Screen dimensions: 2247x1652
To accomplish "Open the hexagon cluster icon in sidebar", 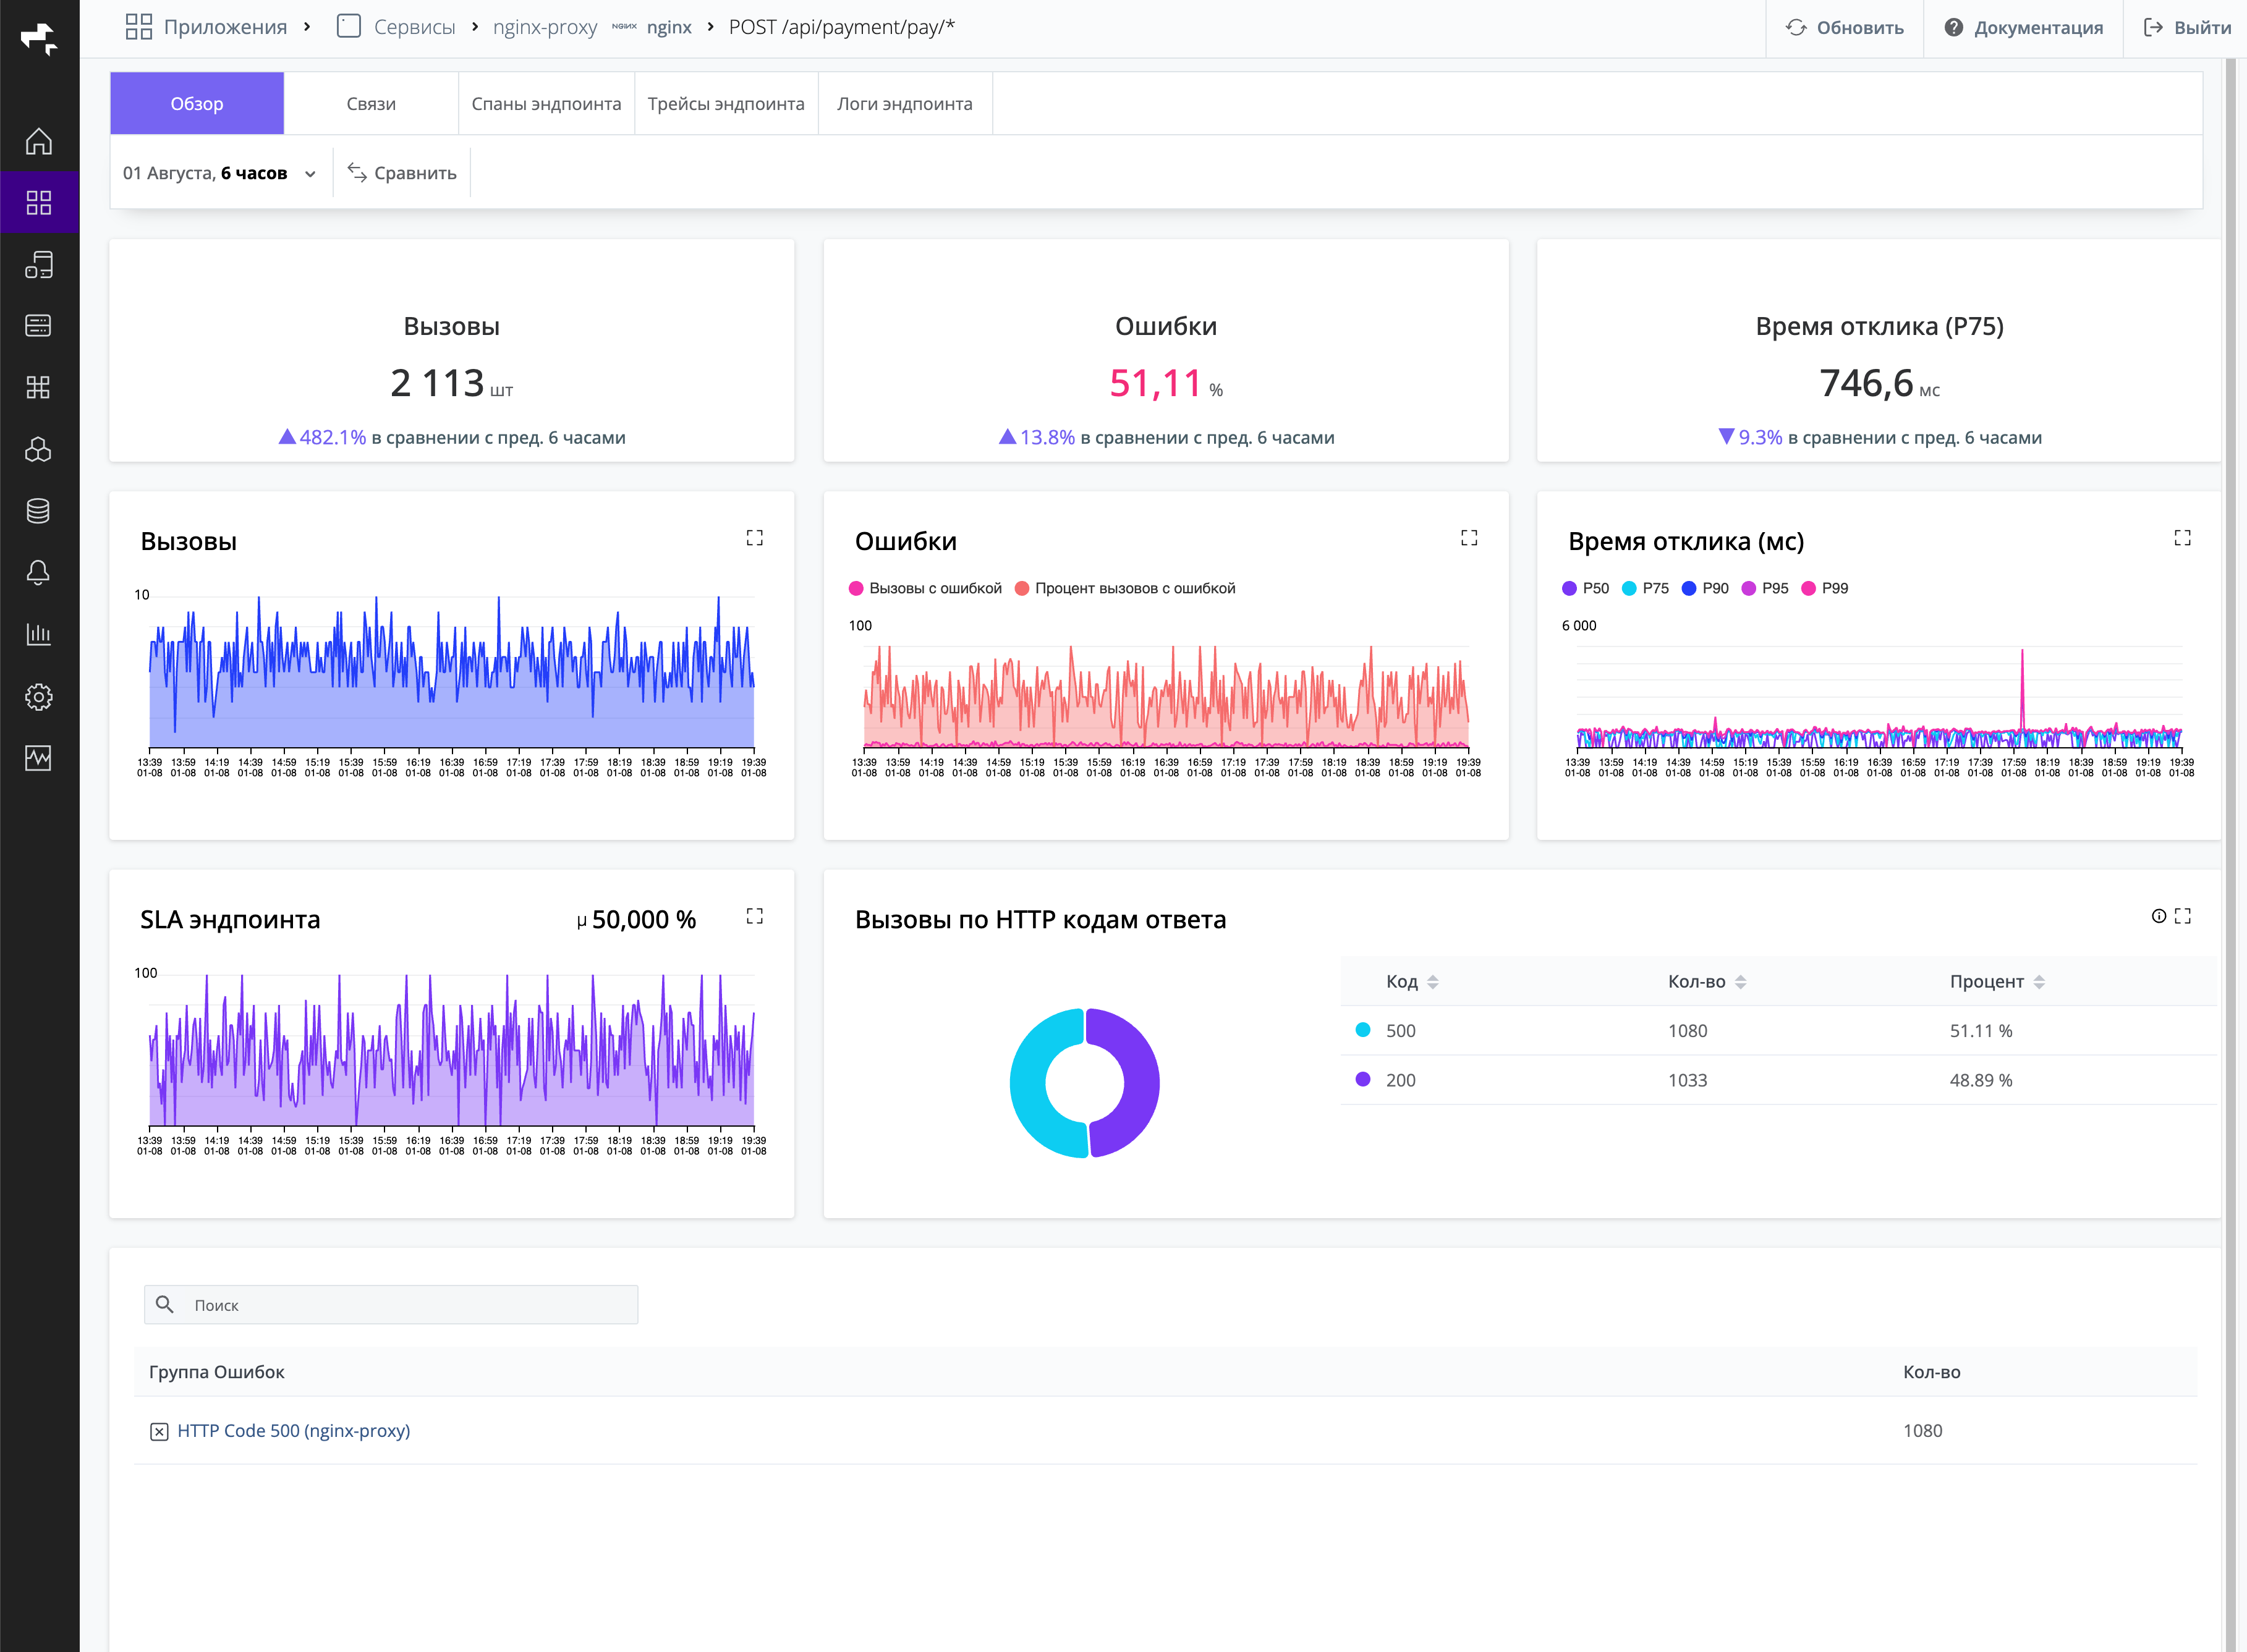I will [39, 450].
